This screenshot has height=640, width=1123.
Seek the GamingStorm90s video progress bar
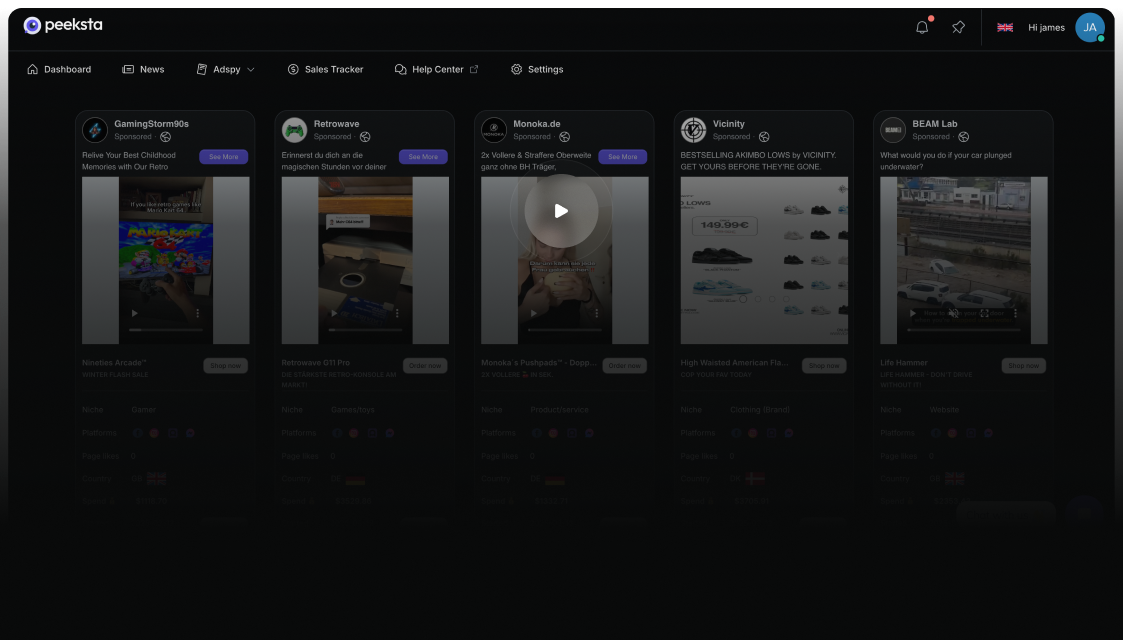tap(166, 330)
